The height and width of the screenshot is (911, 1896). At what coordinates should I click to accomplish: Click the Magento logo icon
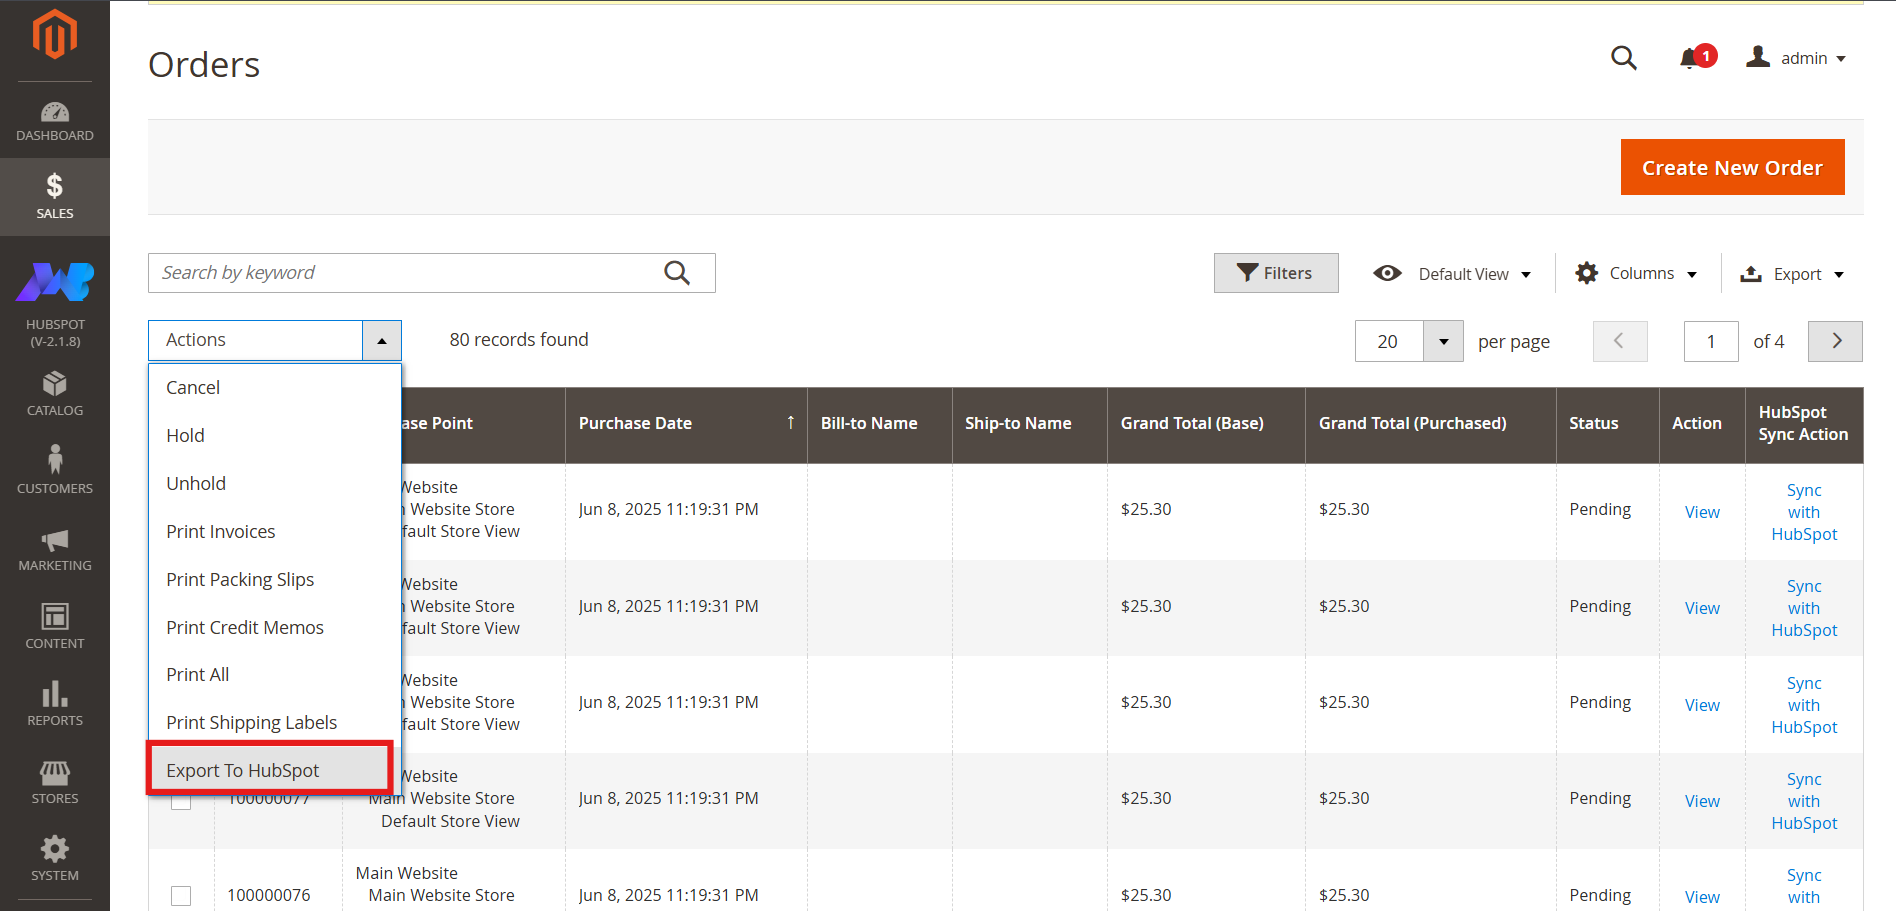click(x=55, y=34)
